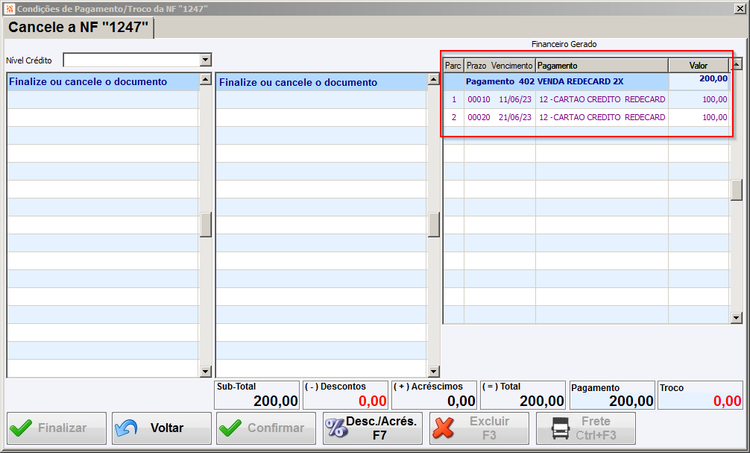Click the middle list's scrollbar thumb
The image size is (750, 453).
pyautogui.click(x=434, y=225)
